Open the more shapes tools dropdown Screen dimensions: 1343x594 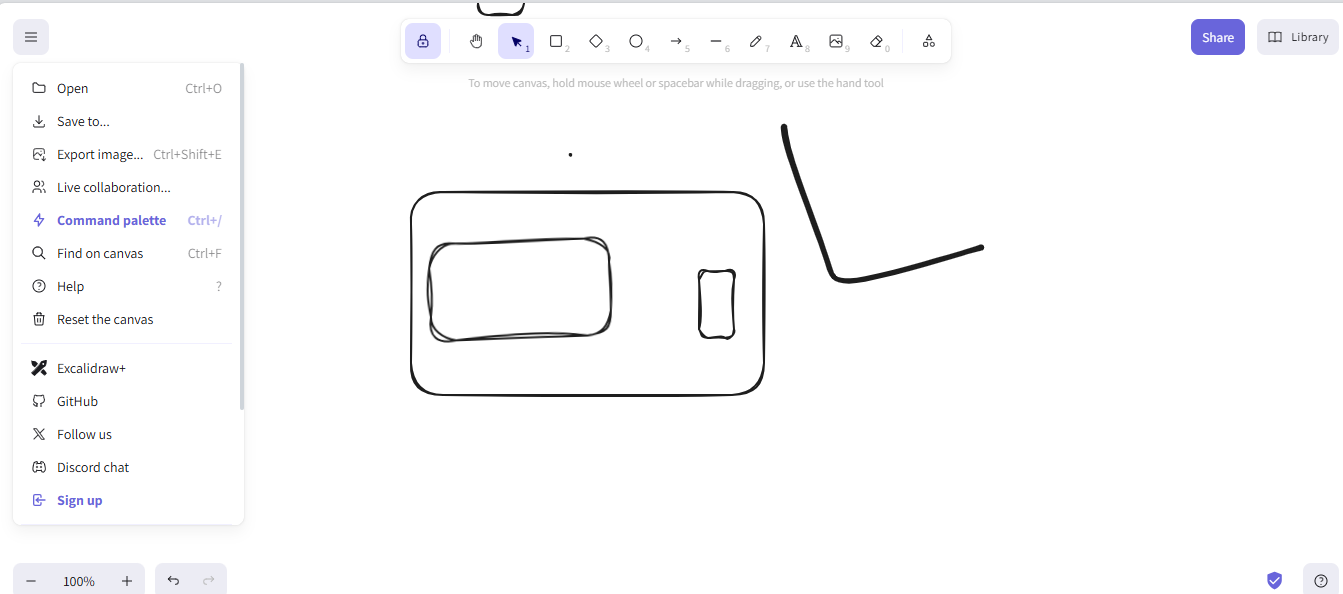click(928, 41)
